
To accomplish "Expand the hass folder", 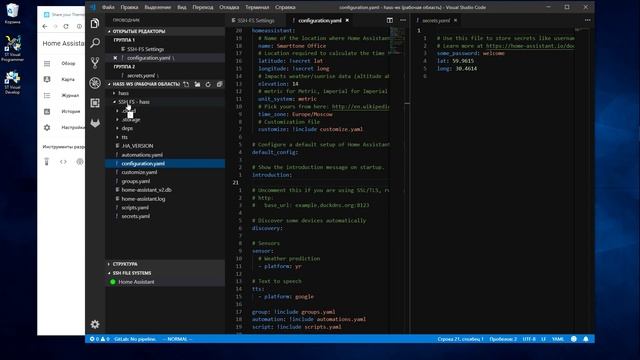I will [x=123, y=93].
